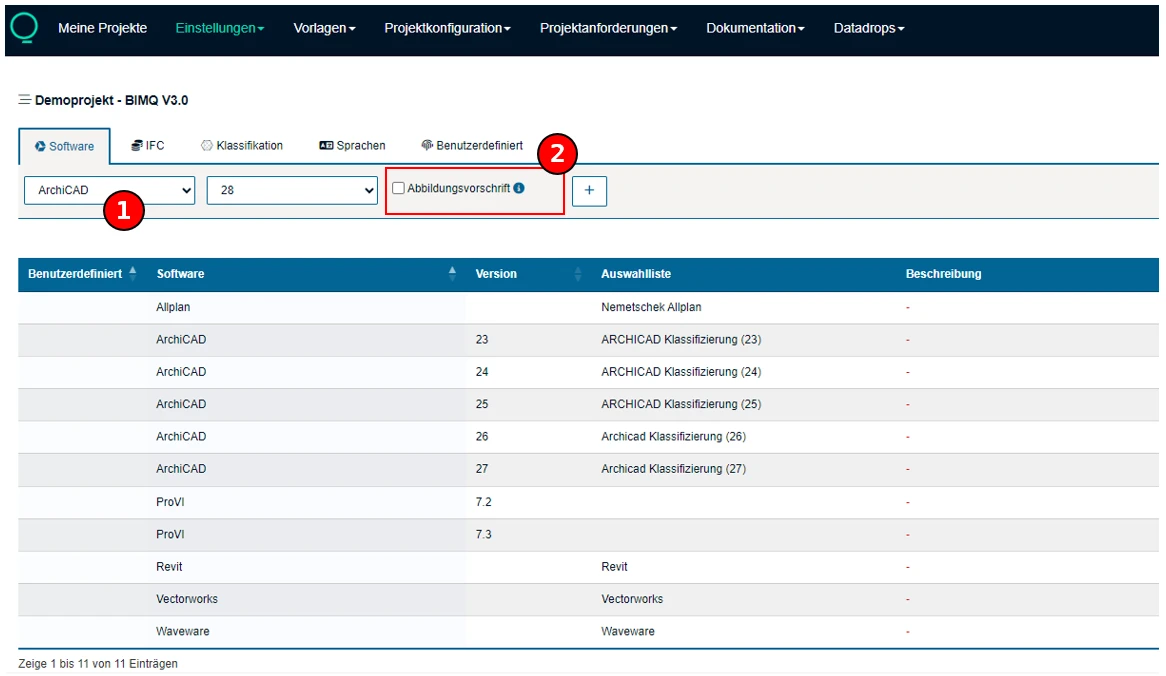The image size is (1166, 676).
Task: Go to Meine Projekte
Action: [103, 28]
